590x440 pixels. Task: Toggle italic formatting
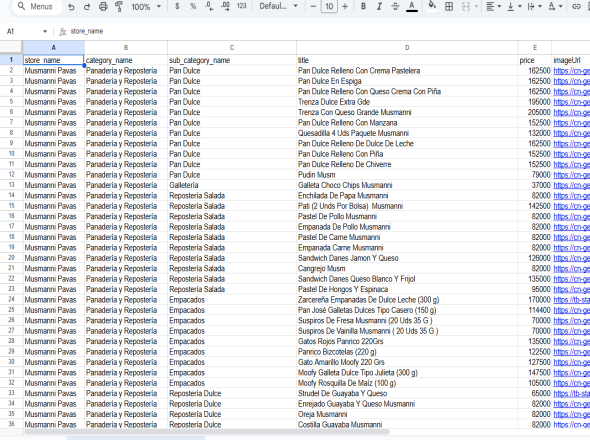tap(379, 6)
